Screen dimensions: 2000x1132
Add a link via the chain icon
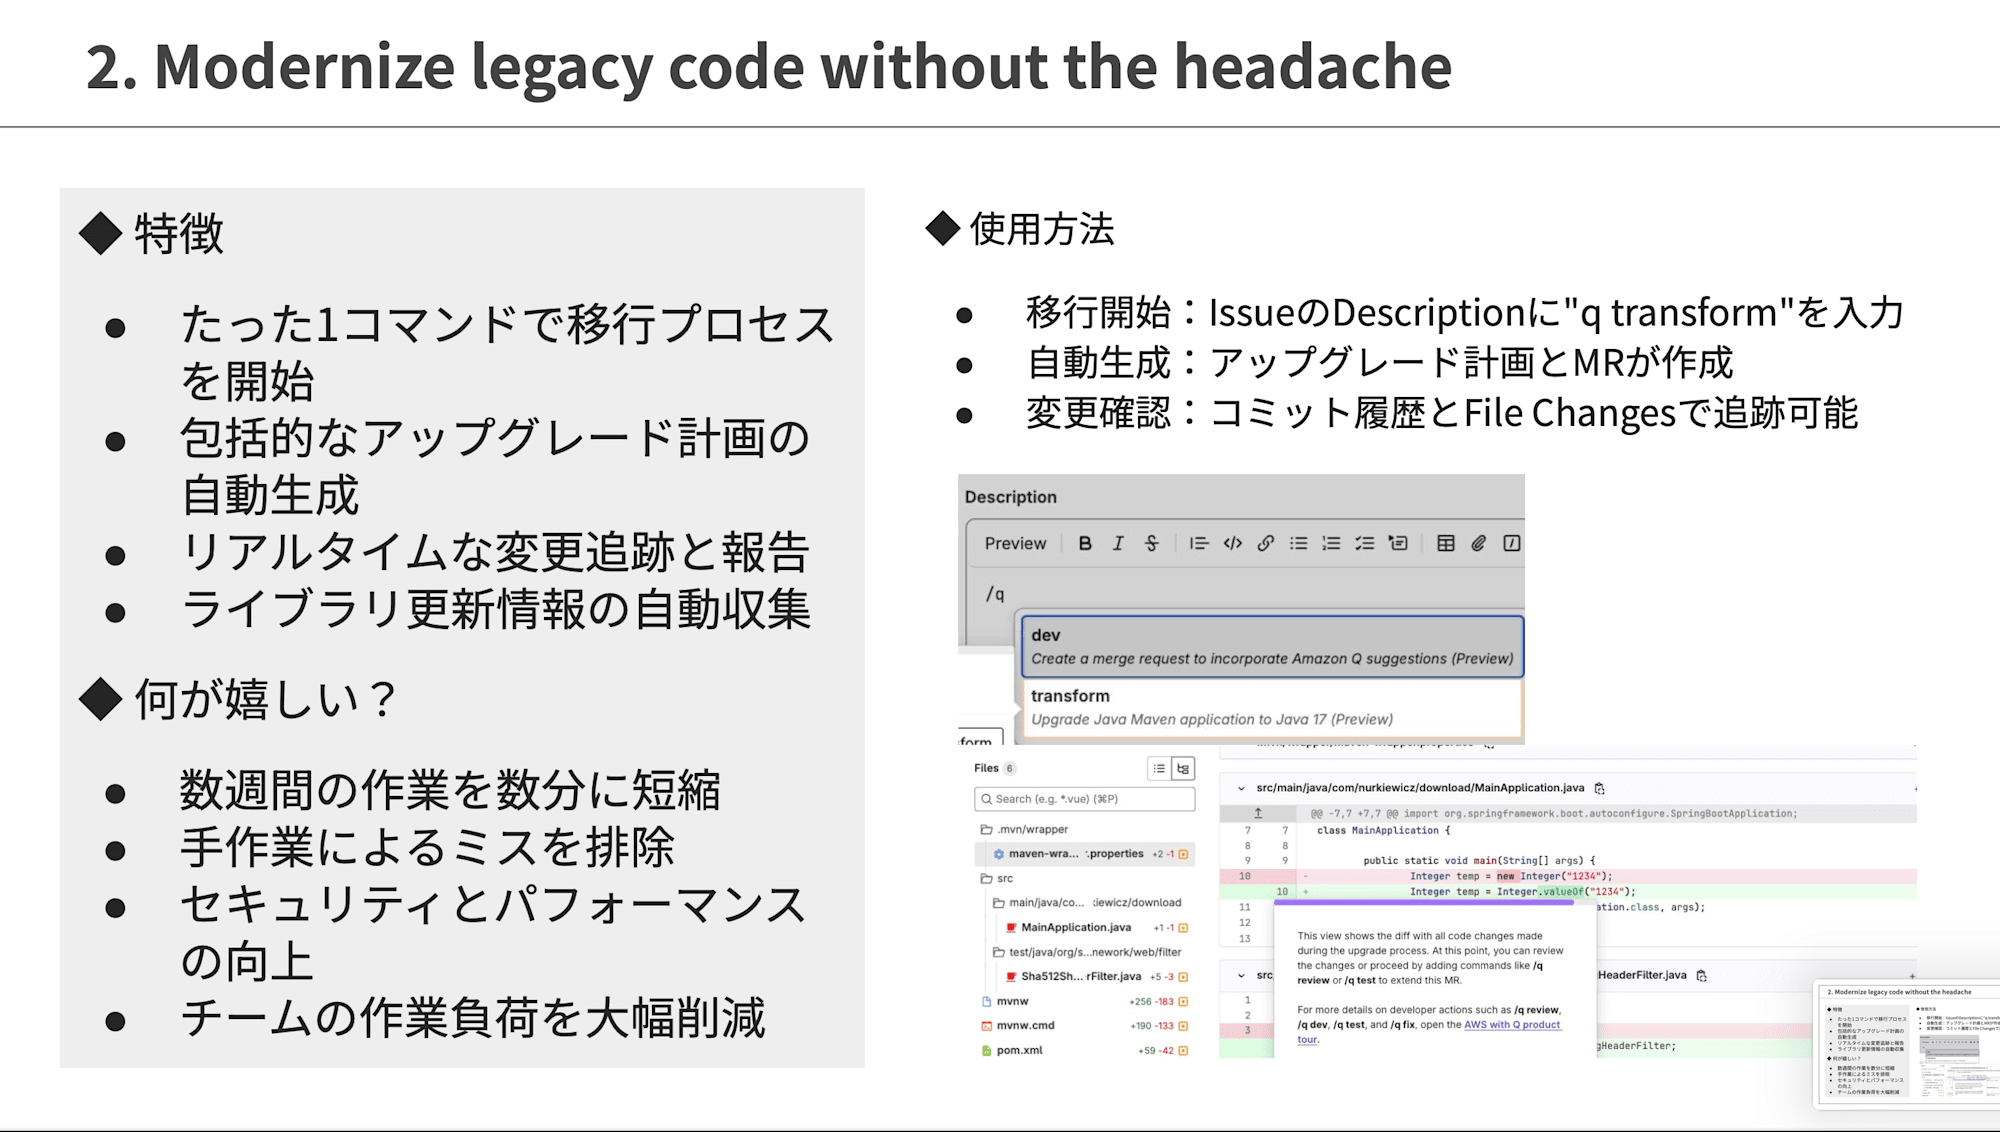[x=1265, y=543]
